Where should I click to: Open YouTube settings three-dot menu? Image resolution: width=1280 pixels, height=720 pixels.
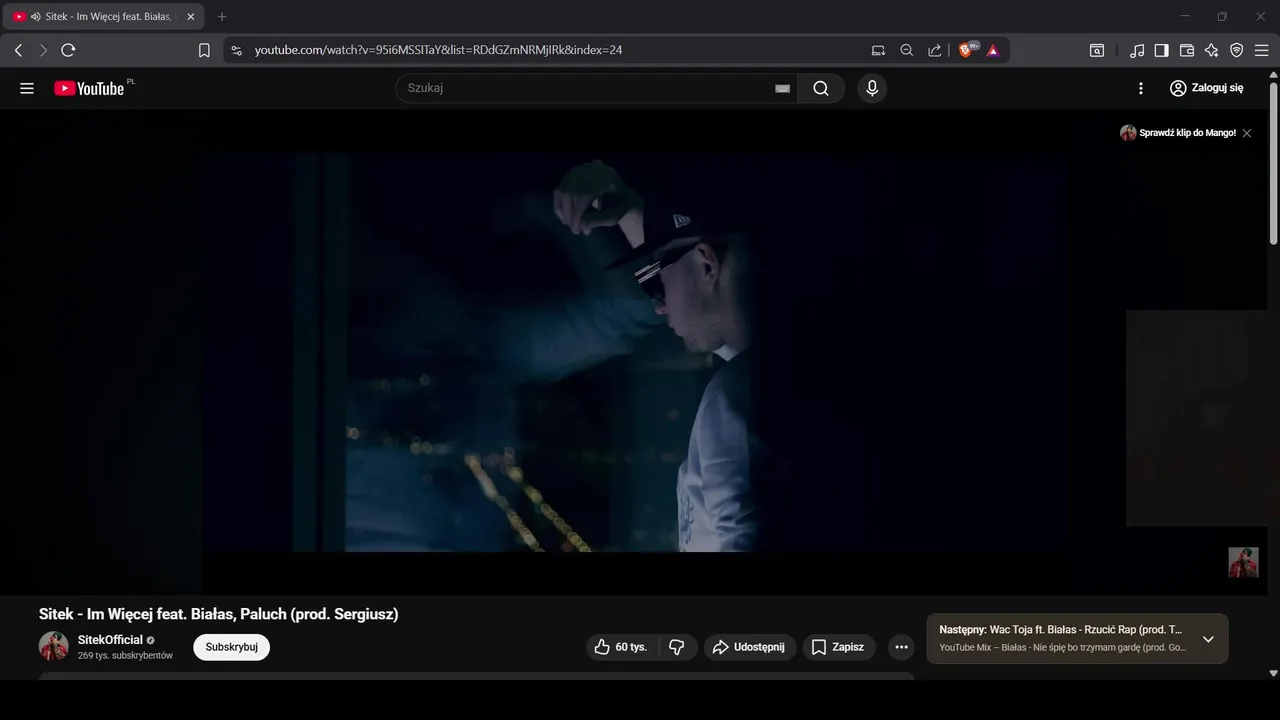coord(1141,88)
